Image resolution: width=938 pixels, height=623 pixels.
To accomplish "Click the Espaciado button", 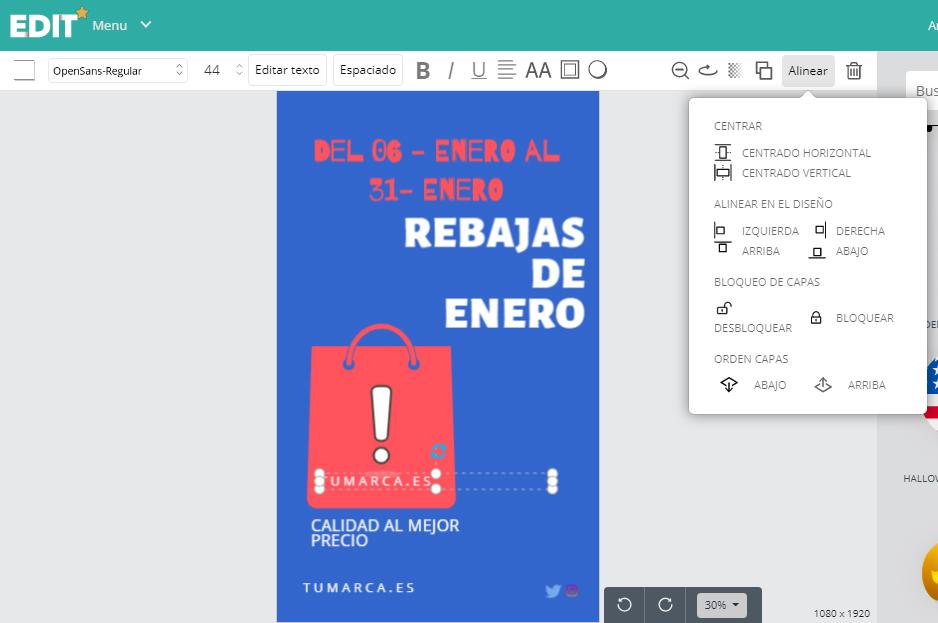I will pyautogui.click(x=368, y=70).
